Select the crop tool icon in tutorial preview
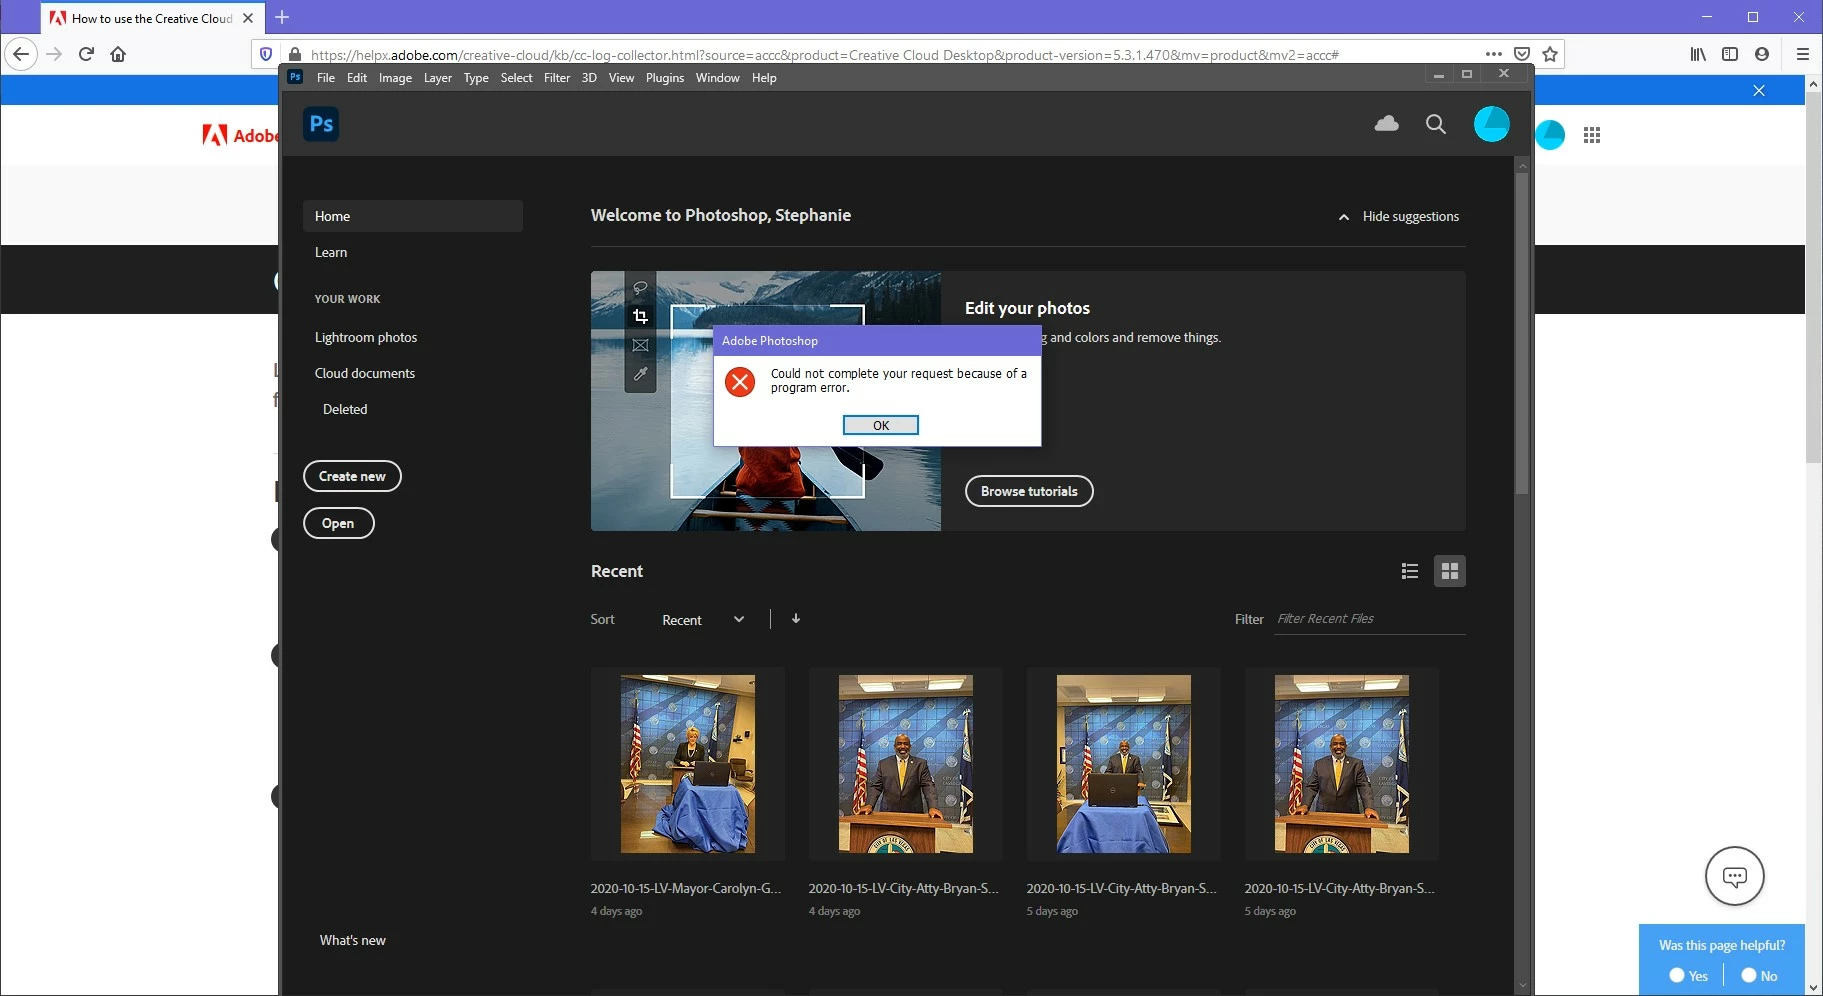Screen dimensions: 1823x996 pos(640,316)
